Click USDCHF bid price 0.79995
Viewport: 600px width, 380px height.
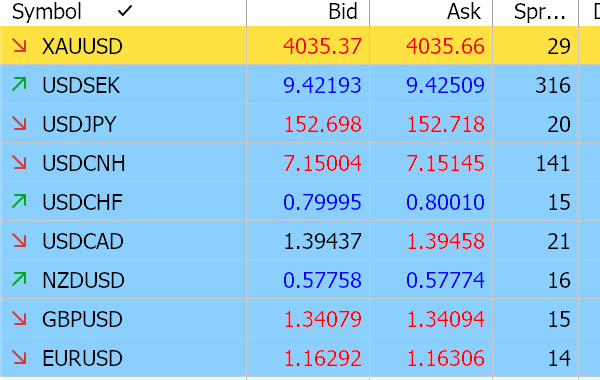pos(322,202)
